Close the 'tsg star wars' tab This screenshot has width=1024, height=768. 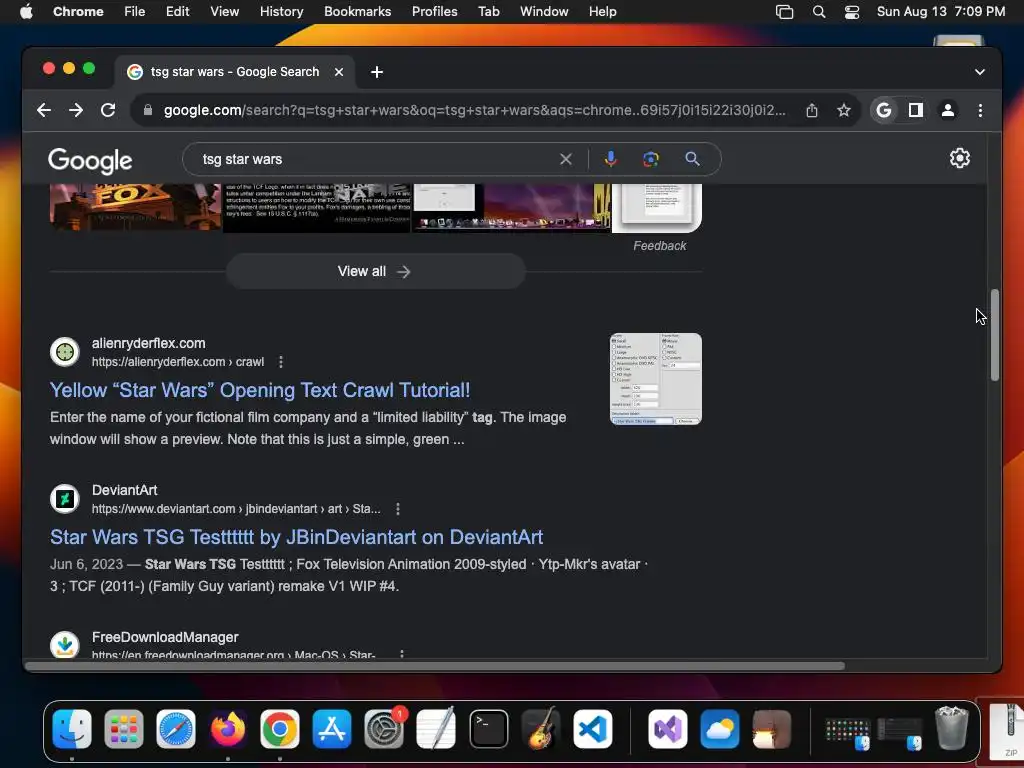(x=339, y=72)
